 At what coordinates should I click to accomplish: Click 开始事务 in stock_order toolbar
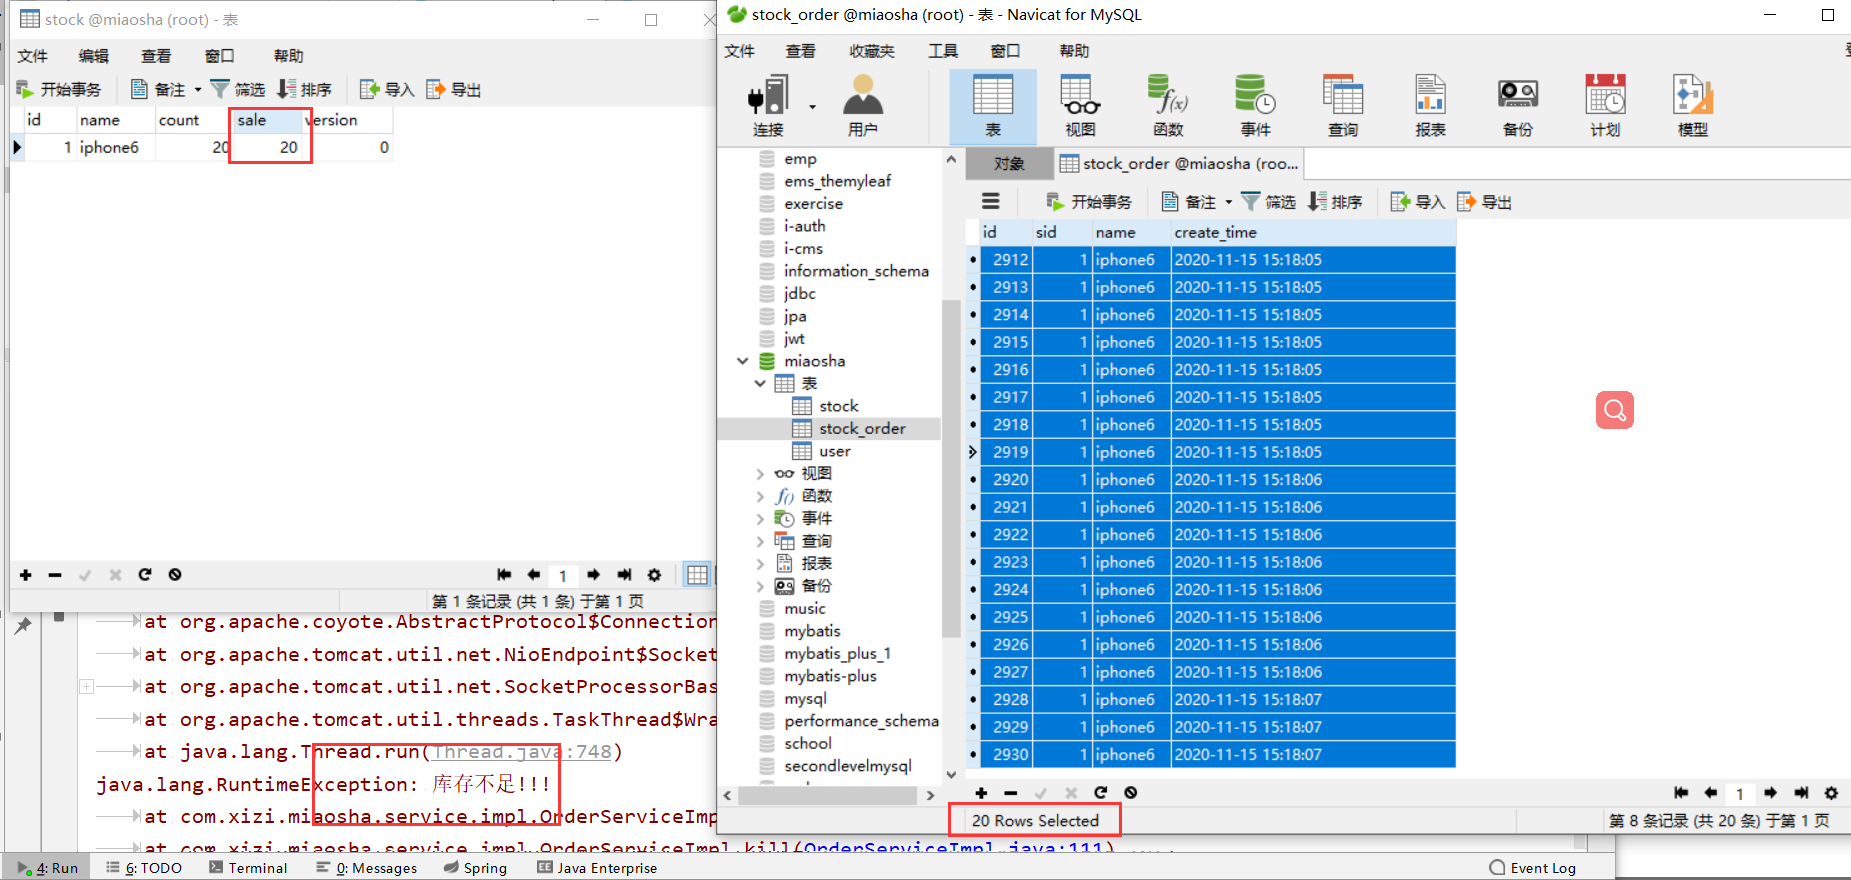click(1088, 202)
